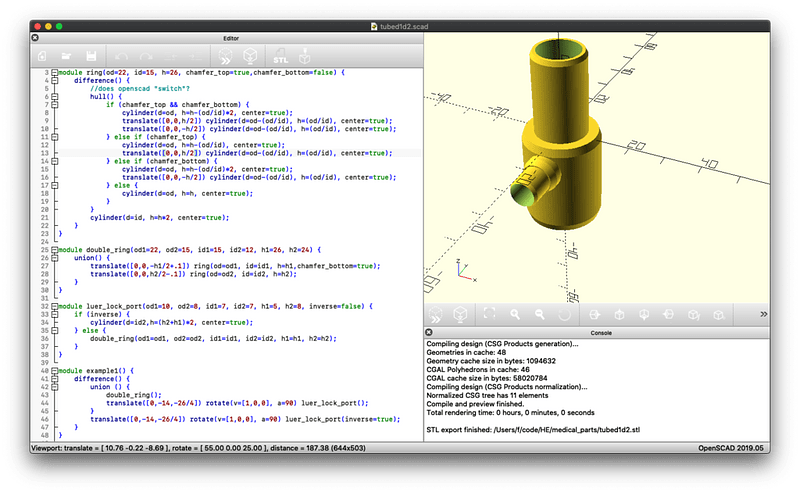This screenshot has height=493, width=800.
Task: View all to fit the model
Action: [x=489, y=314]
